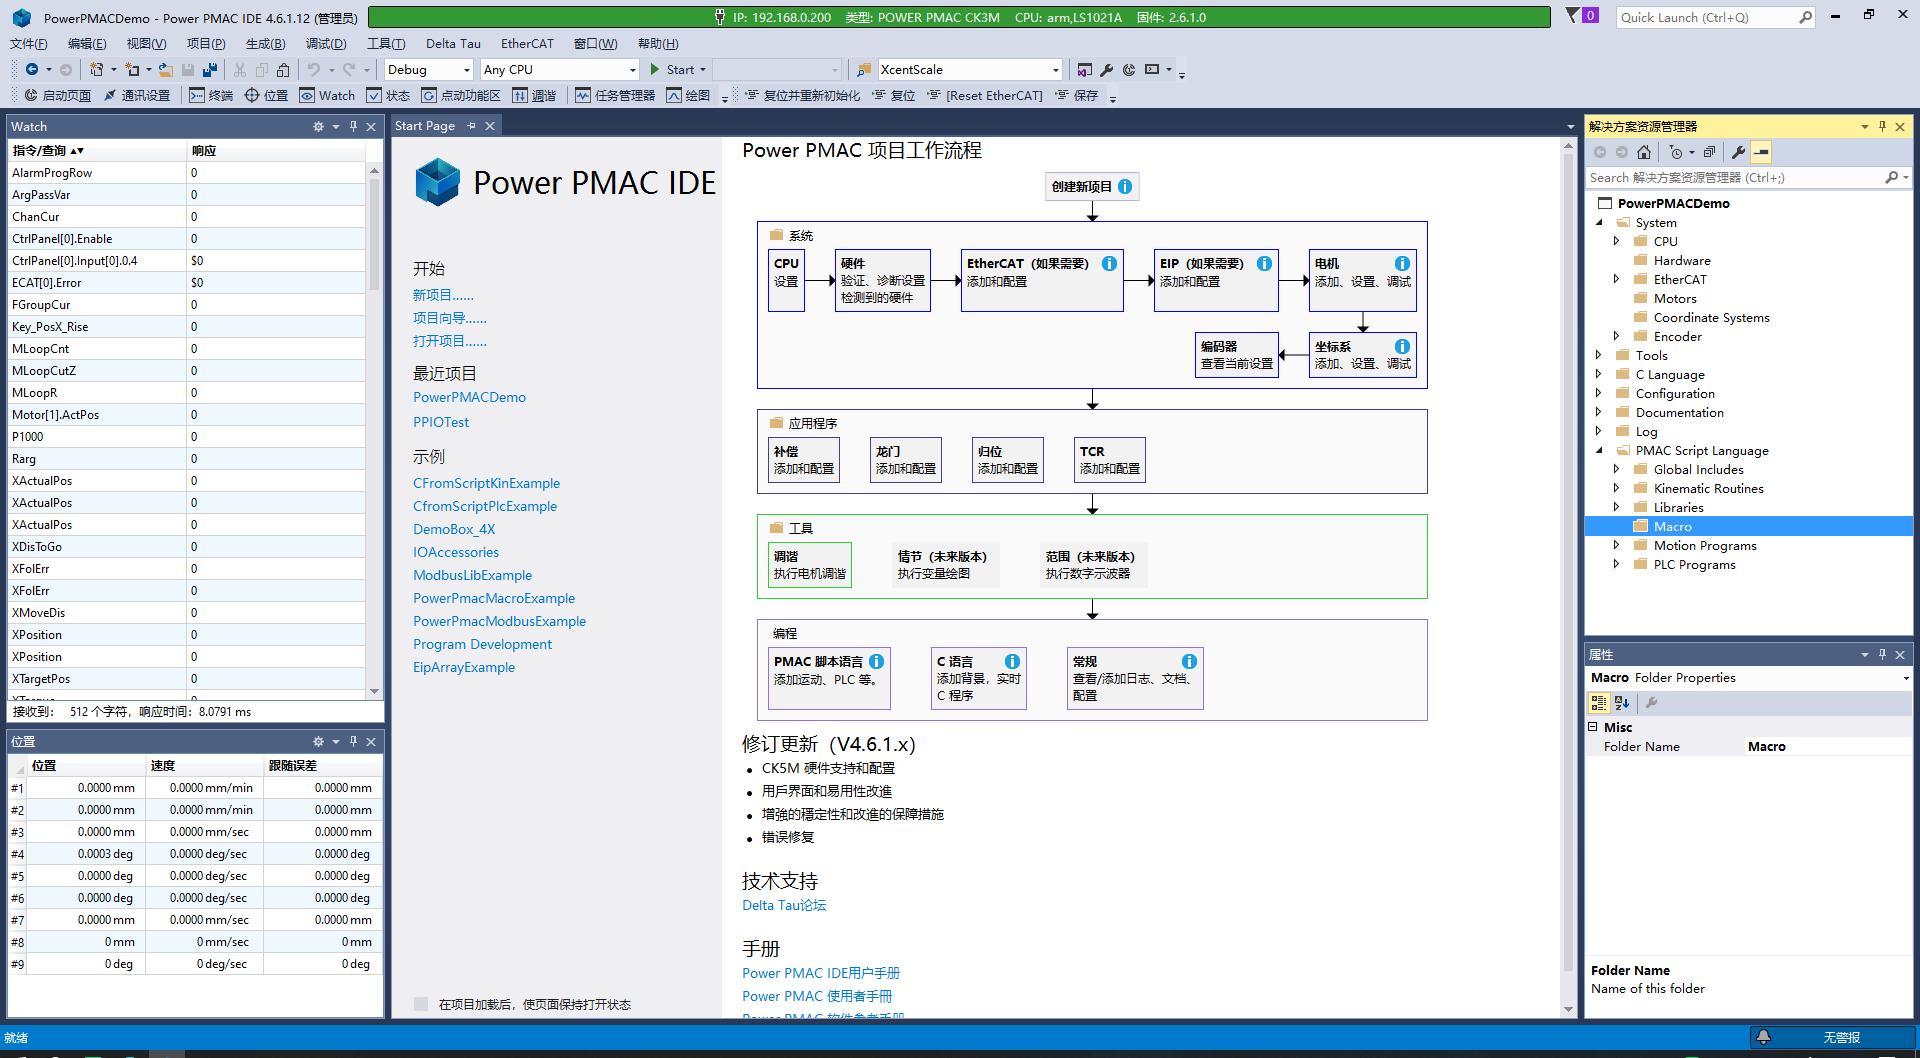Open the 启动页面 (start page) toolbar button
1920x1058 pixels.
pos(58,95)
